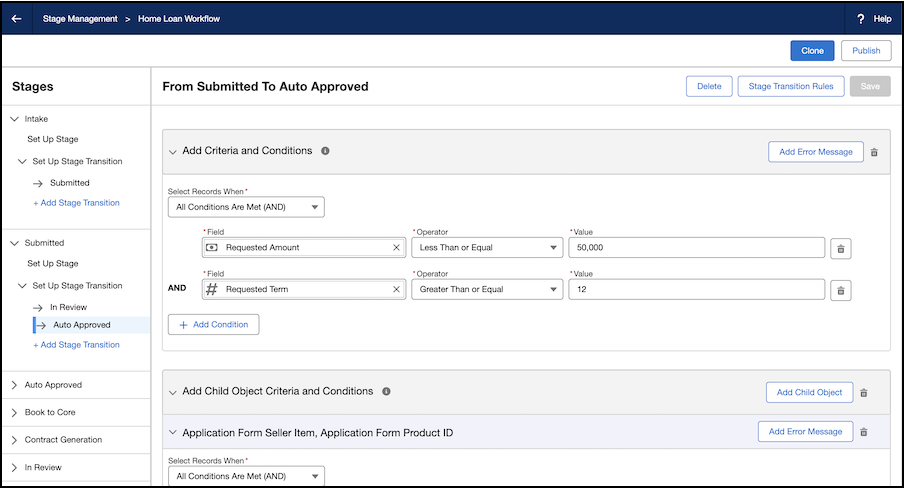Open the Less Than or Equal operator dropdown
Screen dimensions: 904x488
pos(486,247)
